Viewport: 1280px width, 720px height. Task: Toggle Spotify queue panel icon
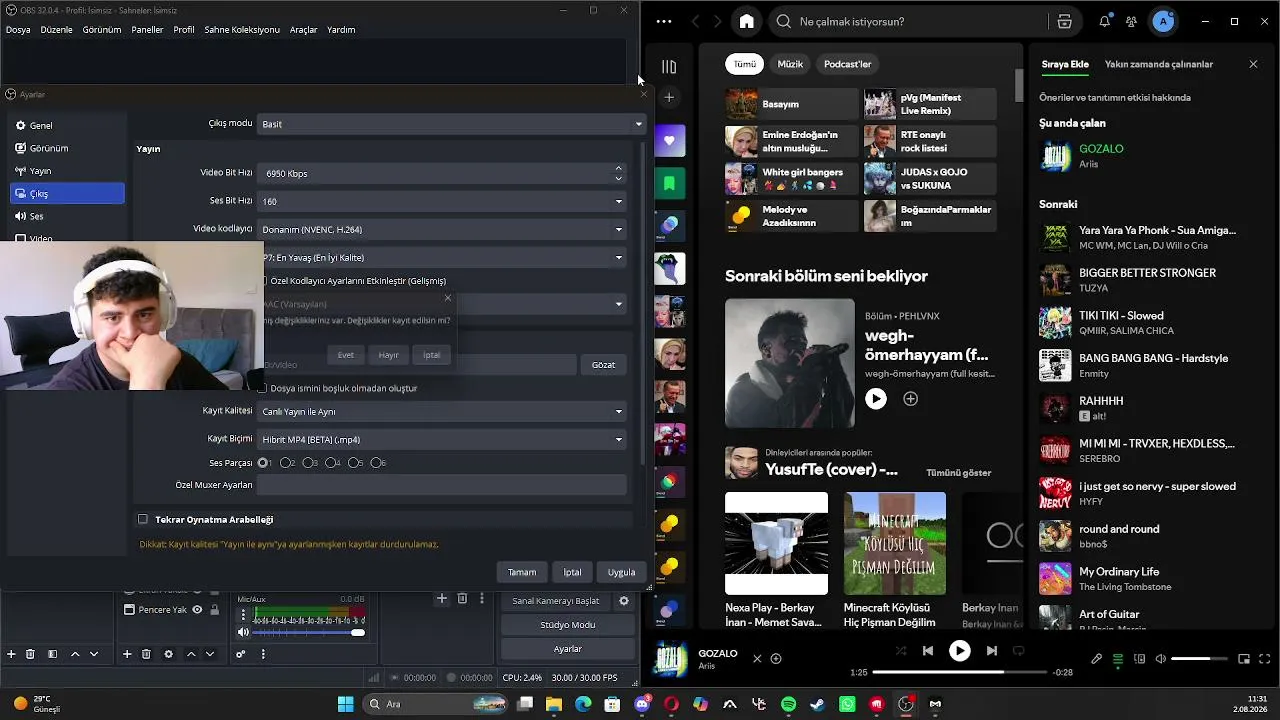click(1118, 659)
